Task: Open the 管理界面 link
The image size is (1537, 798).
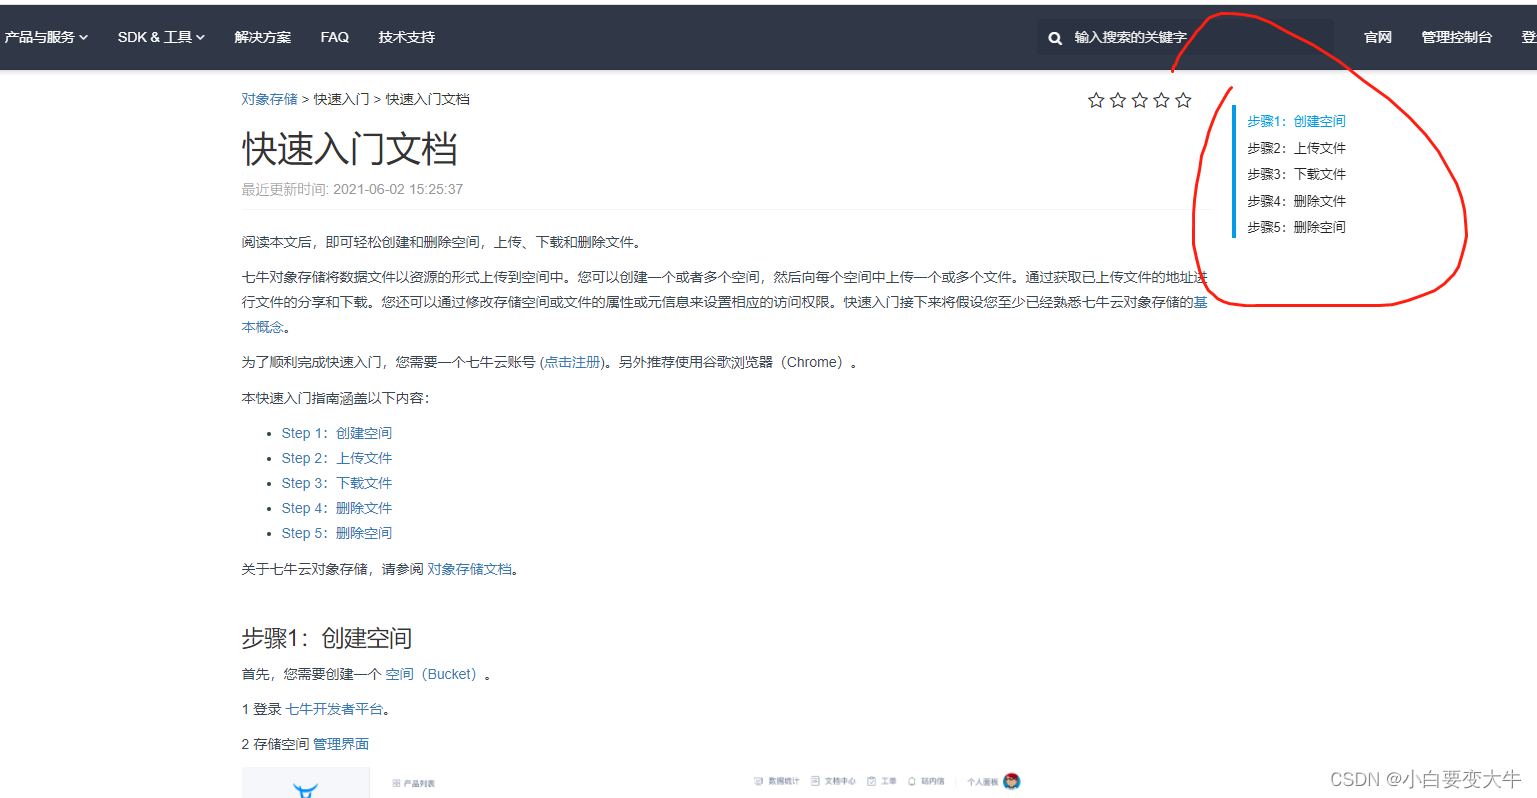Action: 341,744
